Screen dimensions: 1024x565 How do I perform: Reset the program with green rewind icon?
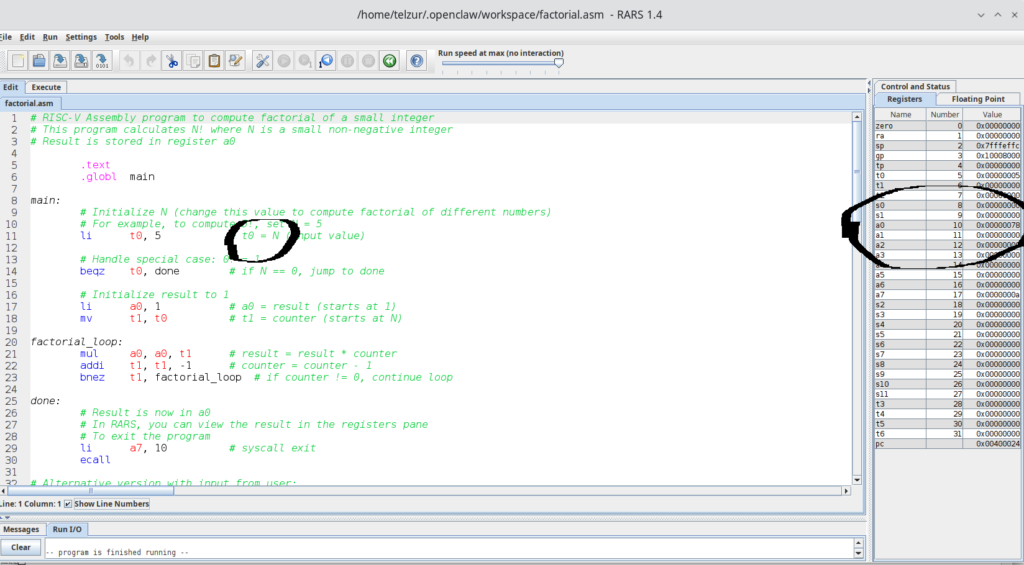[389, 61]
